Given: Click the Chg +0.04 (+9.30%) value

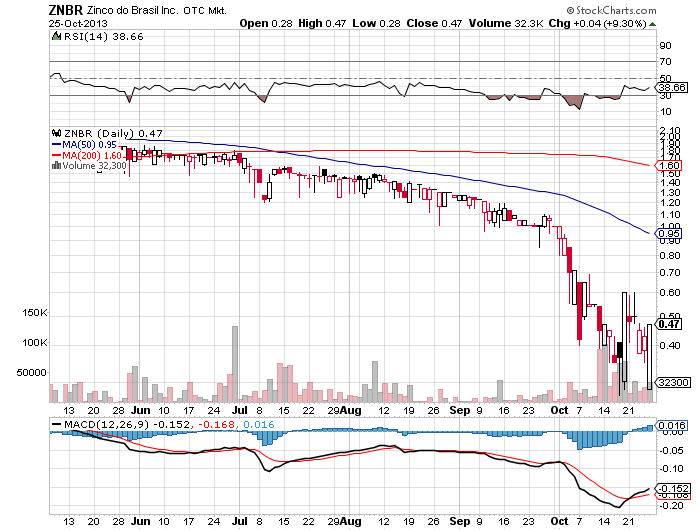Looking at the screenshot, I should [x=597, y=23].
